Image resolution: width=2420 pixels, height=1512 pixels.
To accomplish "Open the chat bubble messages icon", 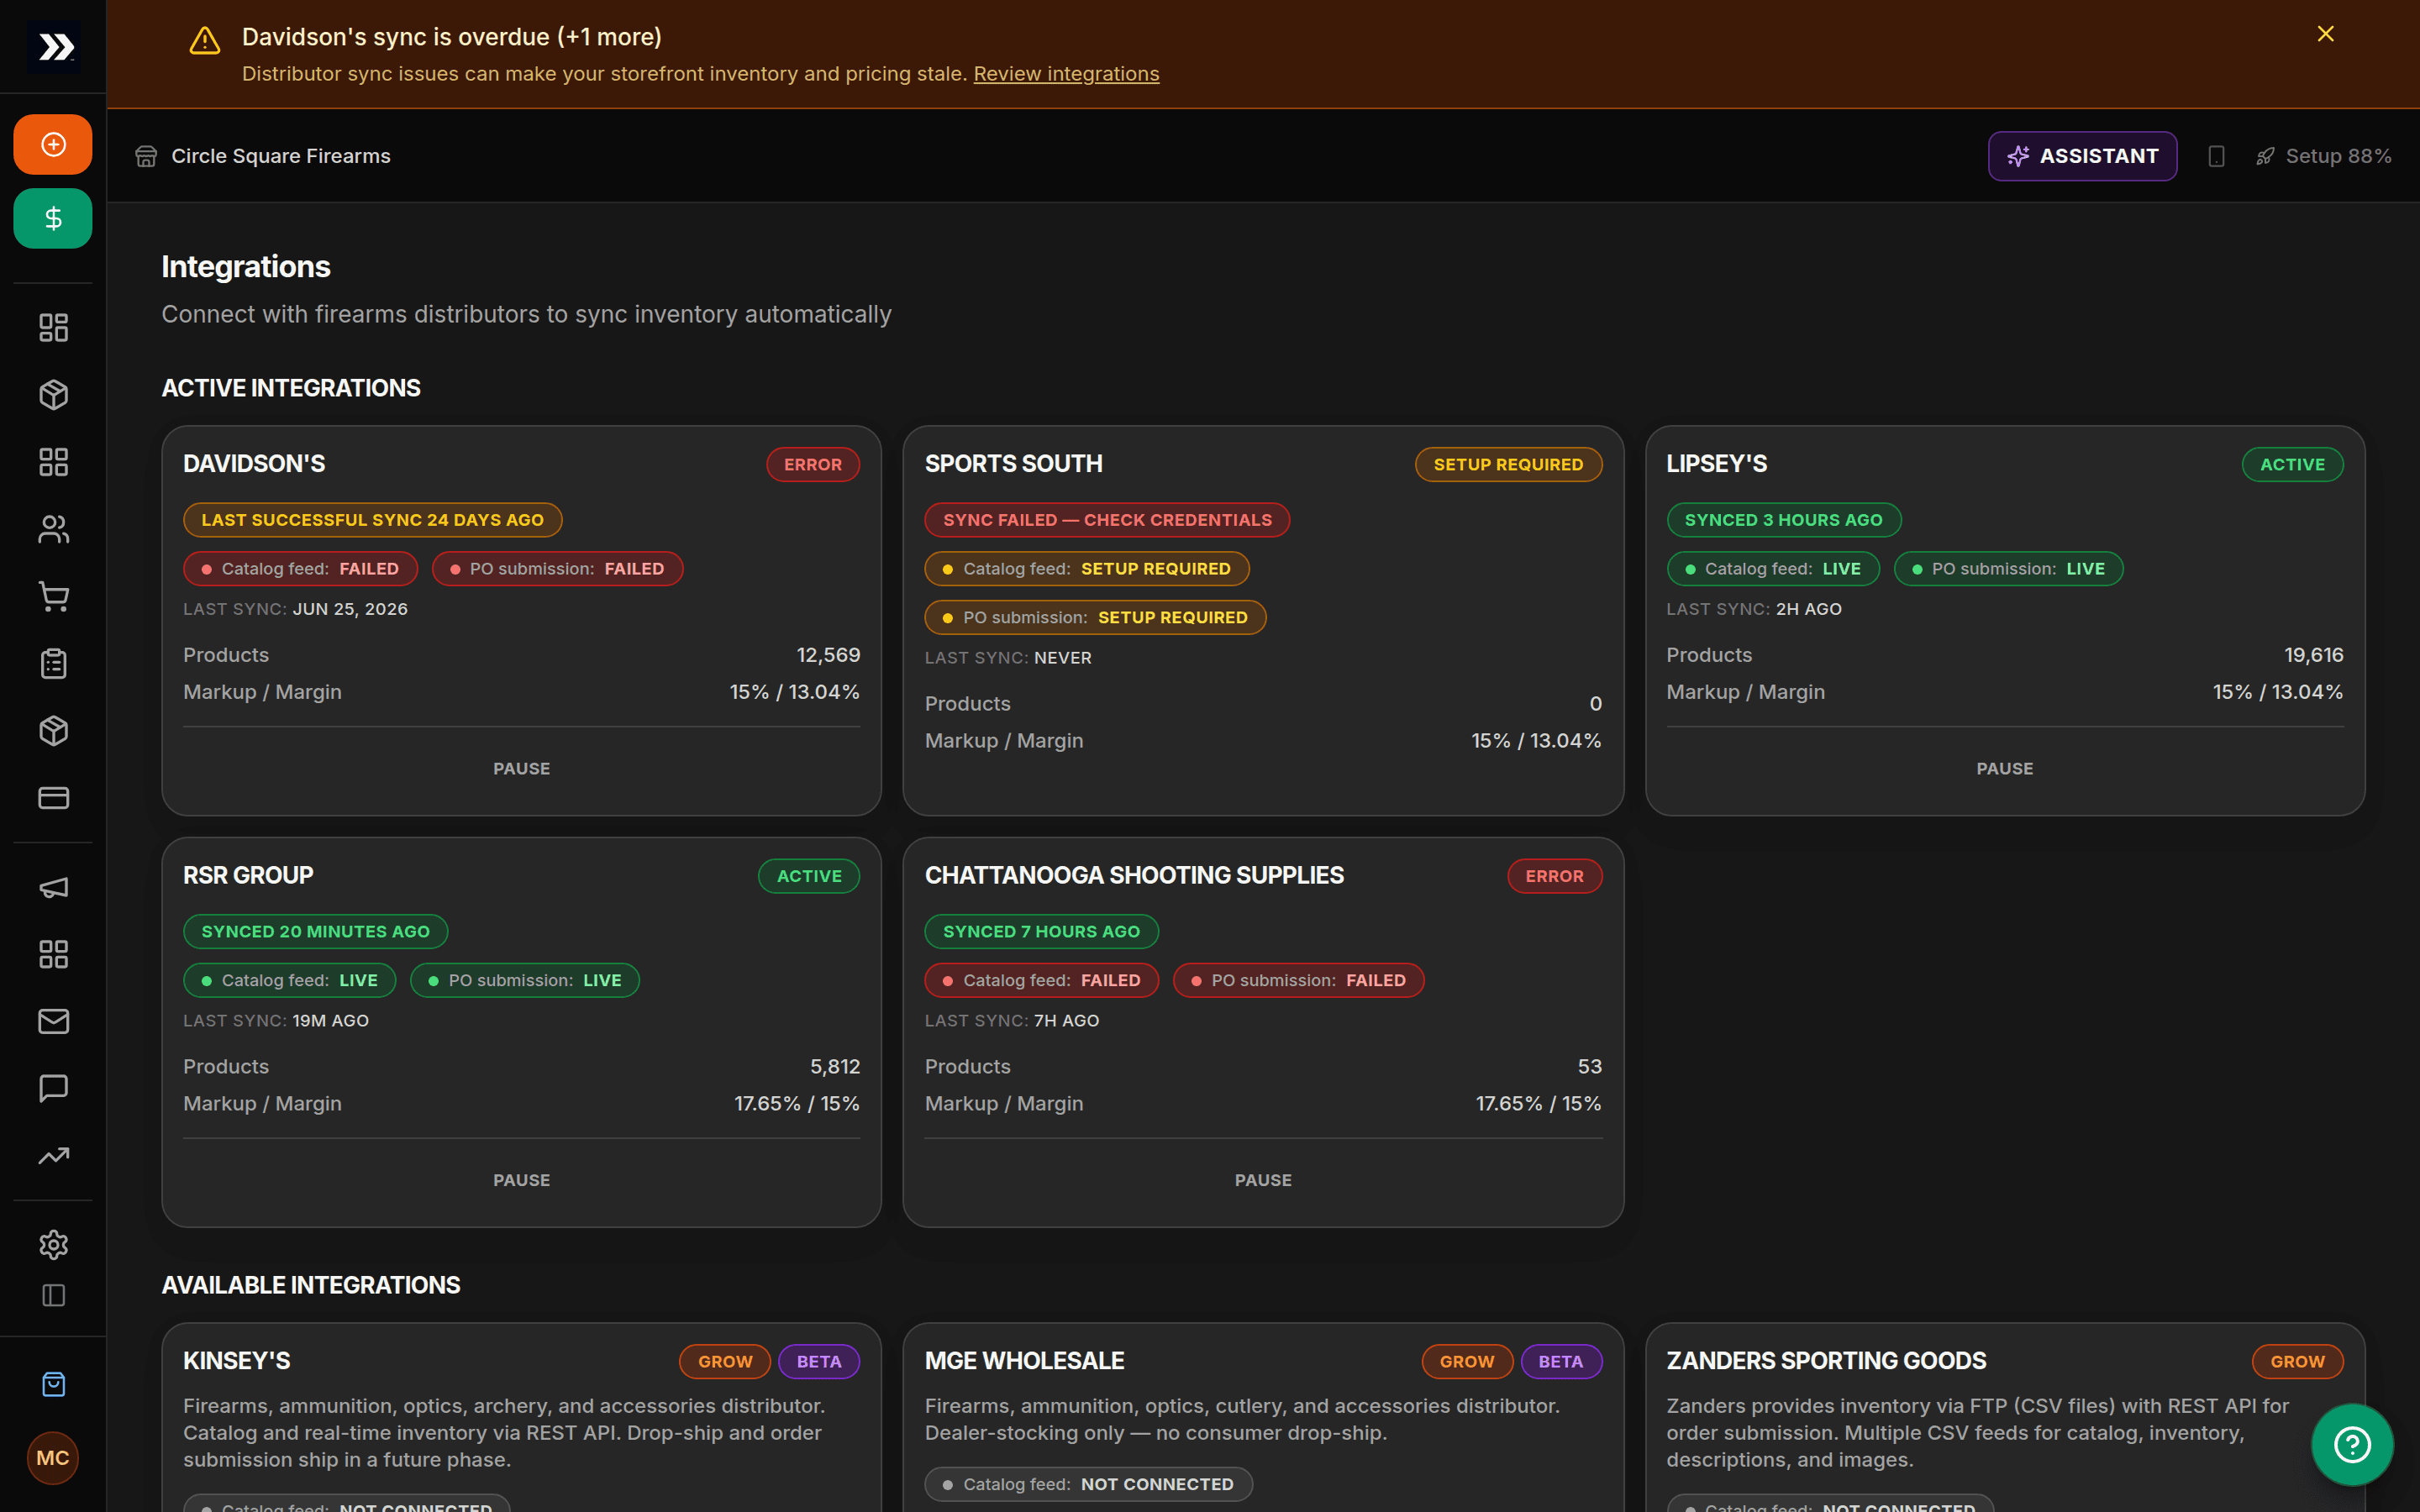I will (x=53, y=1088).
